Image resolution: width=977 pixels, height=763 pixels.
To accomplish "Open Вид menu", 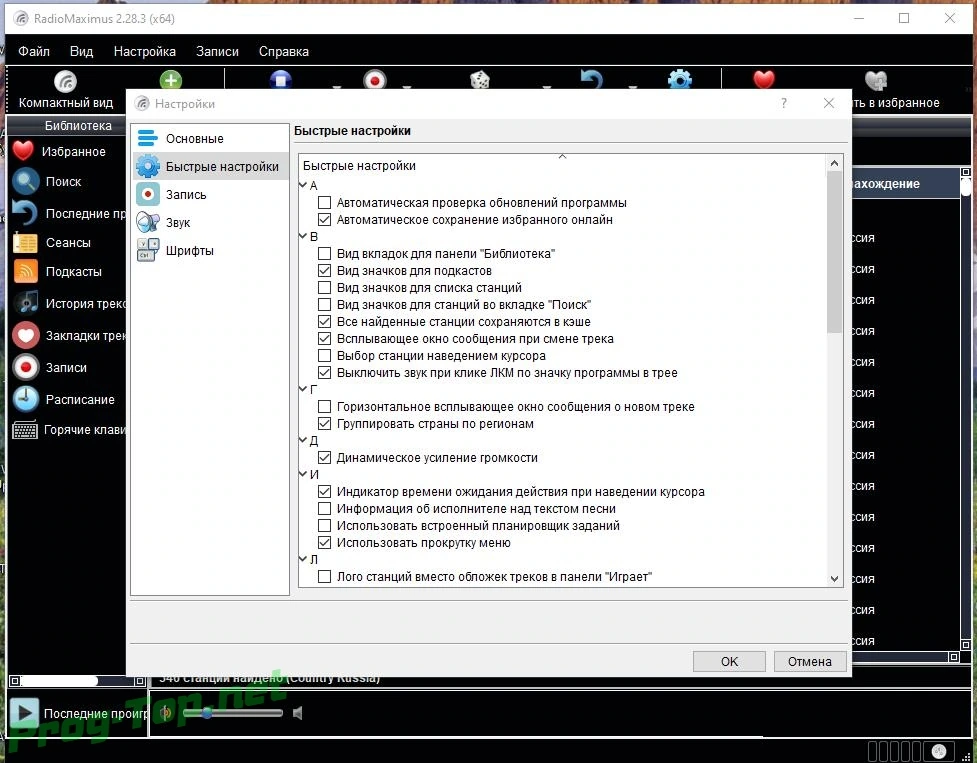I will [81, 51].
